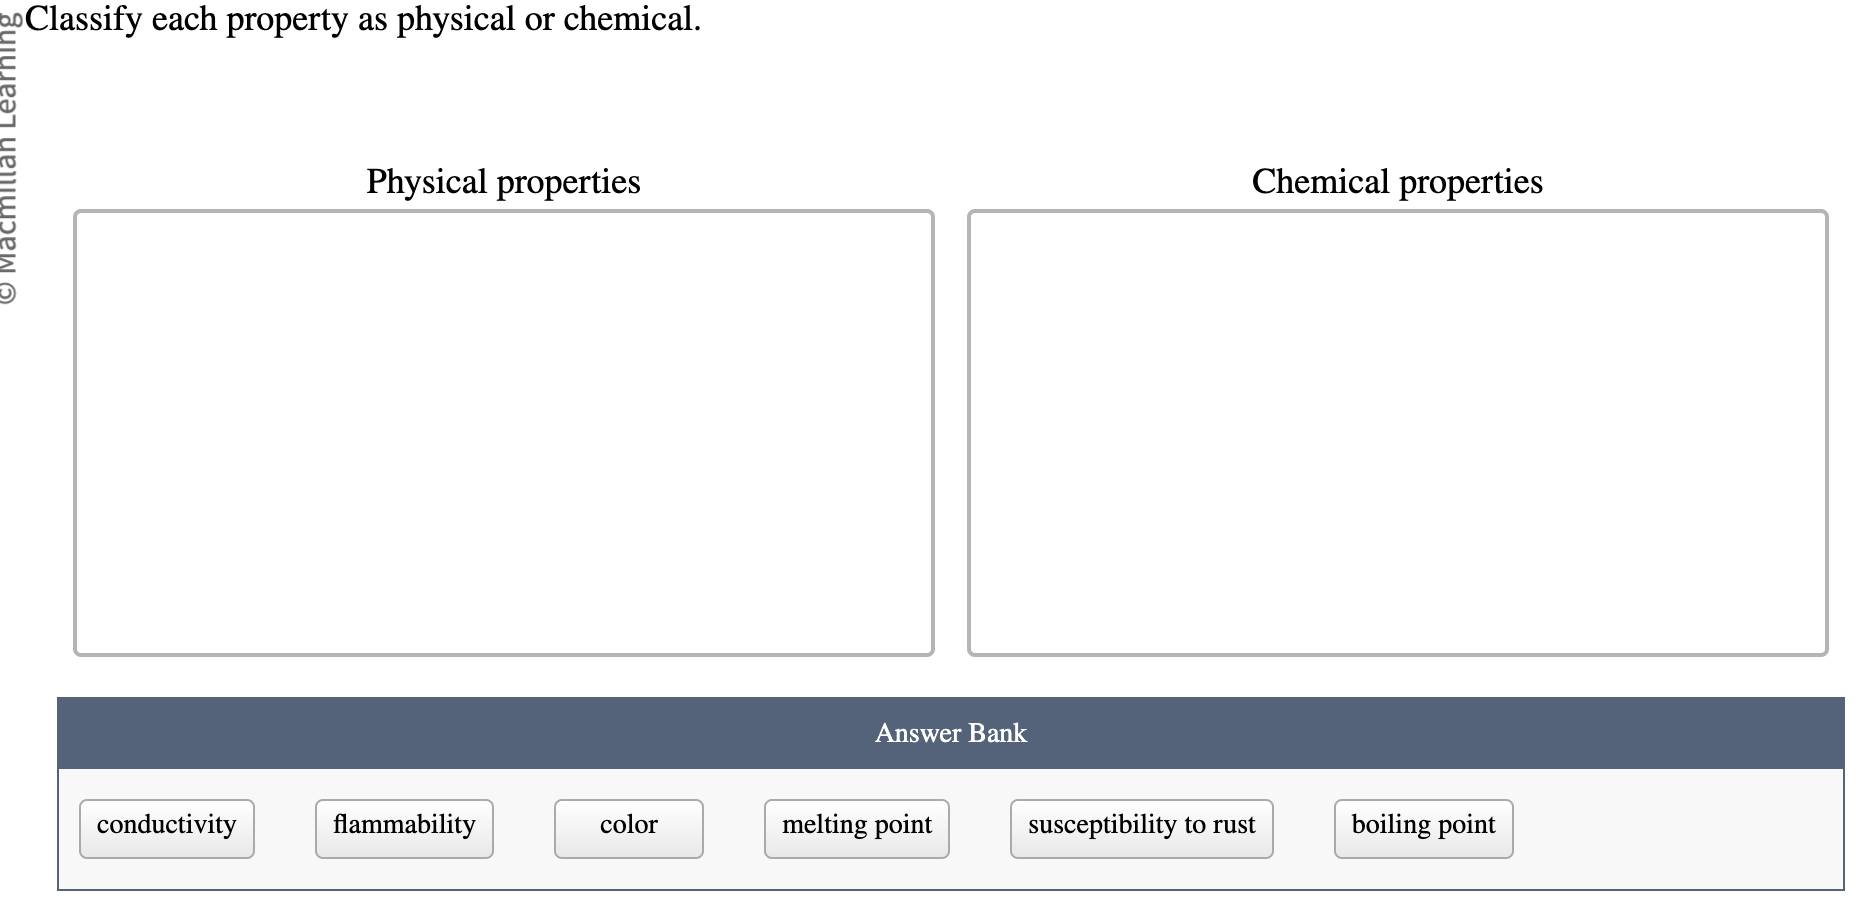Image resolution: width=1858 pixels, height=924 pixels.
Task: Click the last answer tile on the right
Action: [1422, 826]
